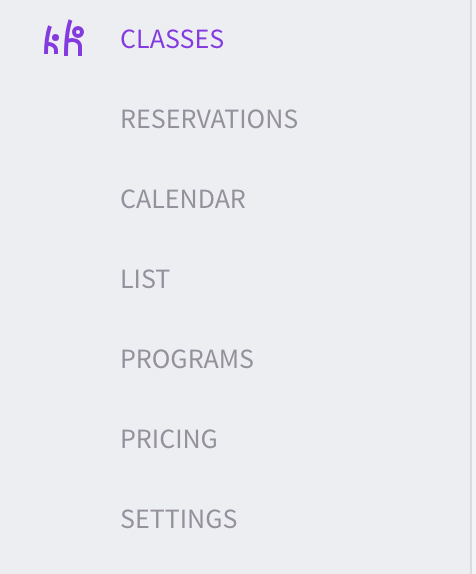Viewport: 476px width, 574px height.
Task: Switch to the class Calendar
Action: coord(183,199)
